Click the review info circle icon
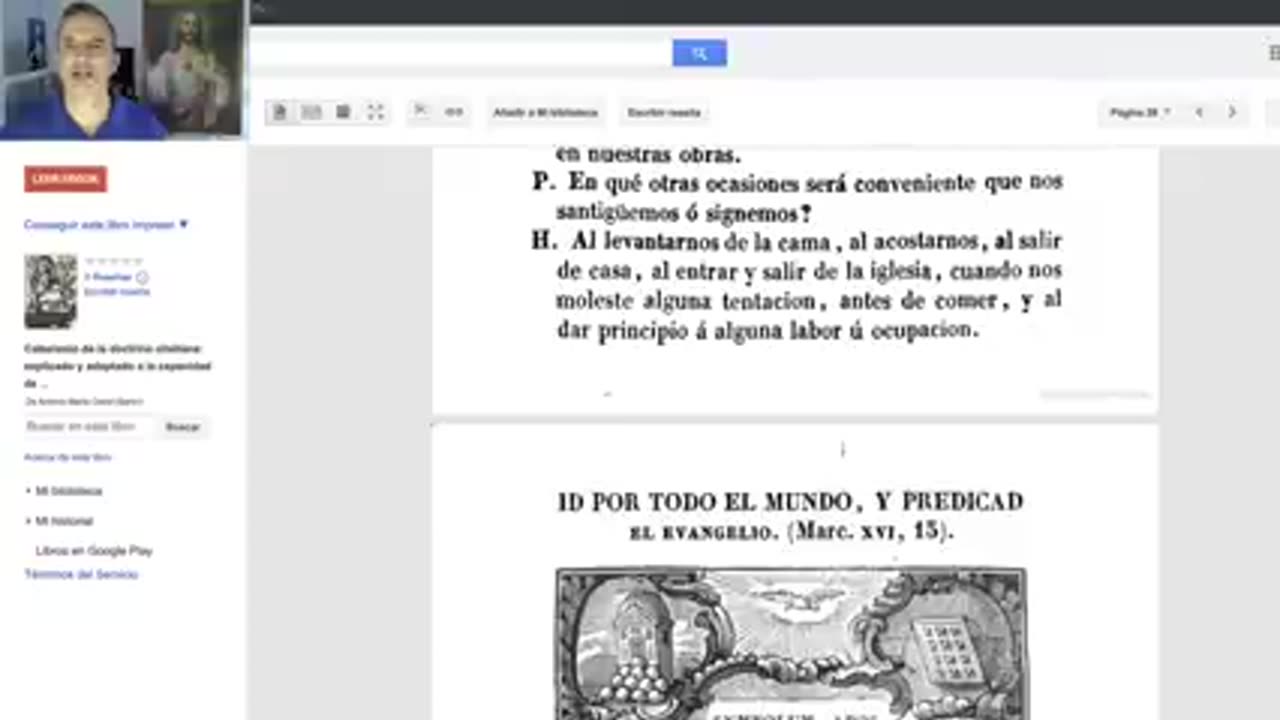This screenshot has width=1280, height=720. [142, 277]
